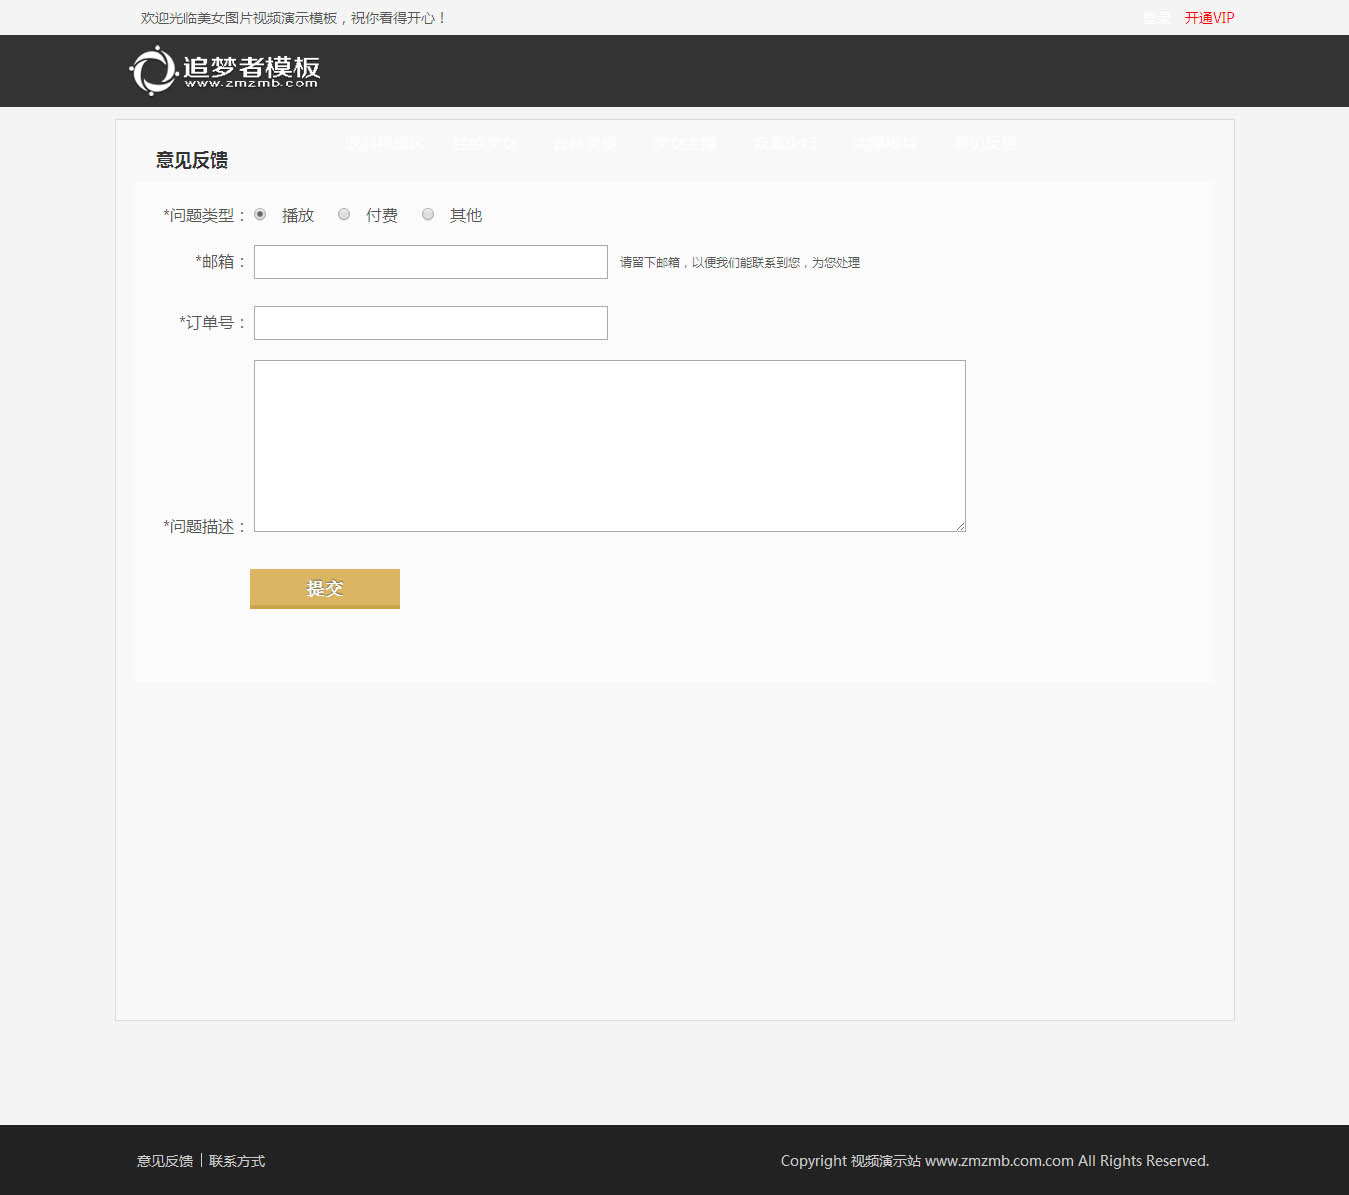Click the 其他 label text
The height and width of the screenshot is (1195, 1349).
pyautogui.click(x=466, y=216)
